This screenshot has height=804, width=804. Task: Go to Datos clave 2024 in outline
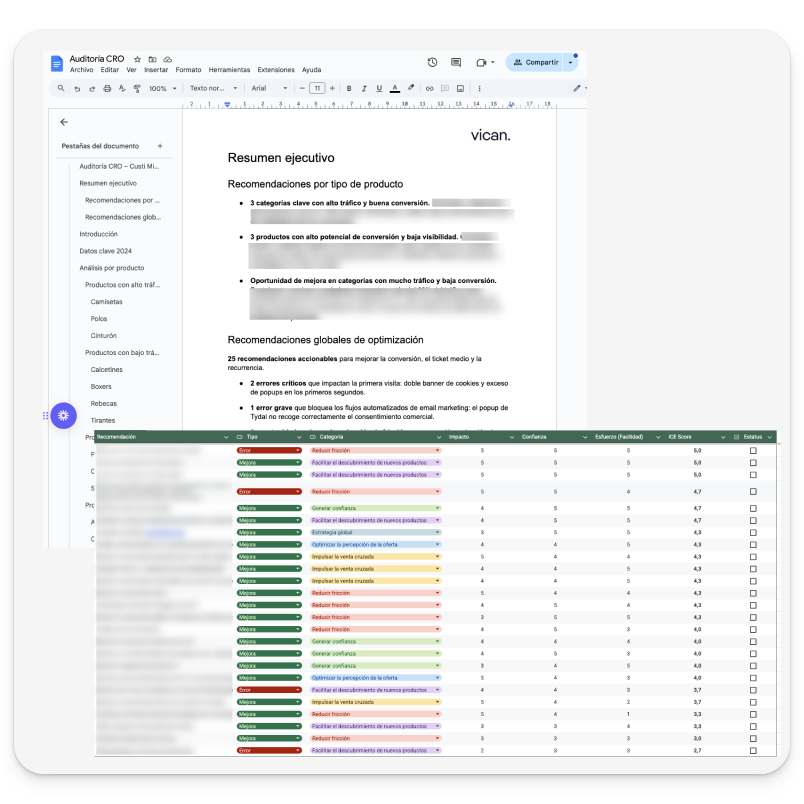point(105,251)
